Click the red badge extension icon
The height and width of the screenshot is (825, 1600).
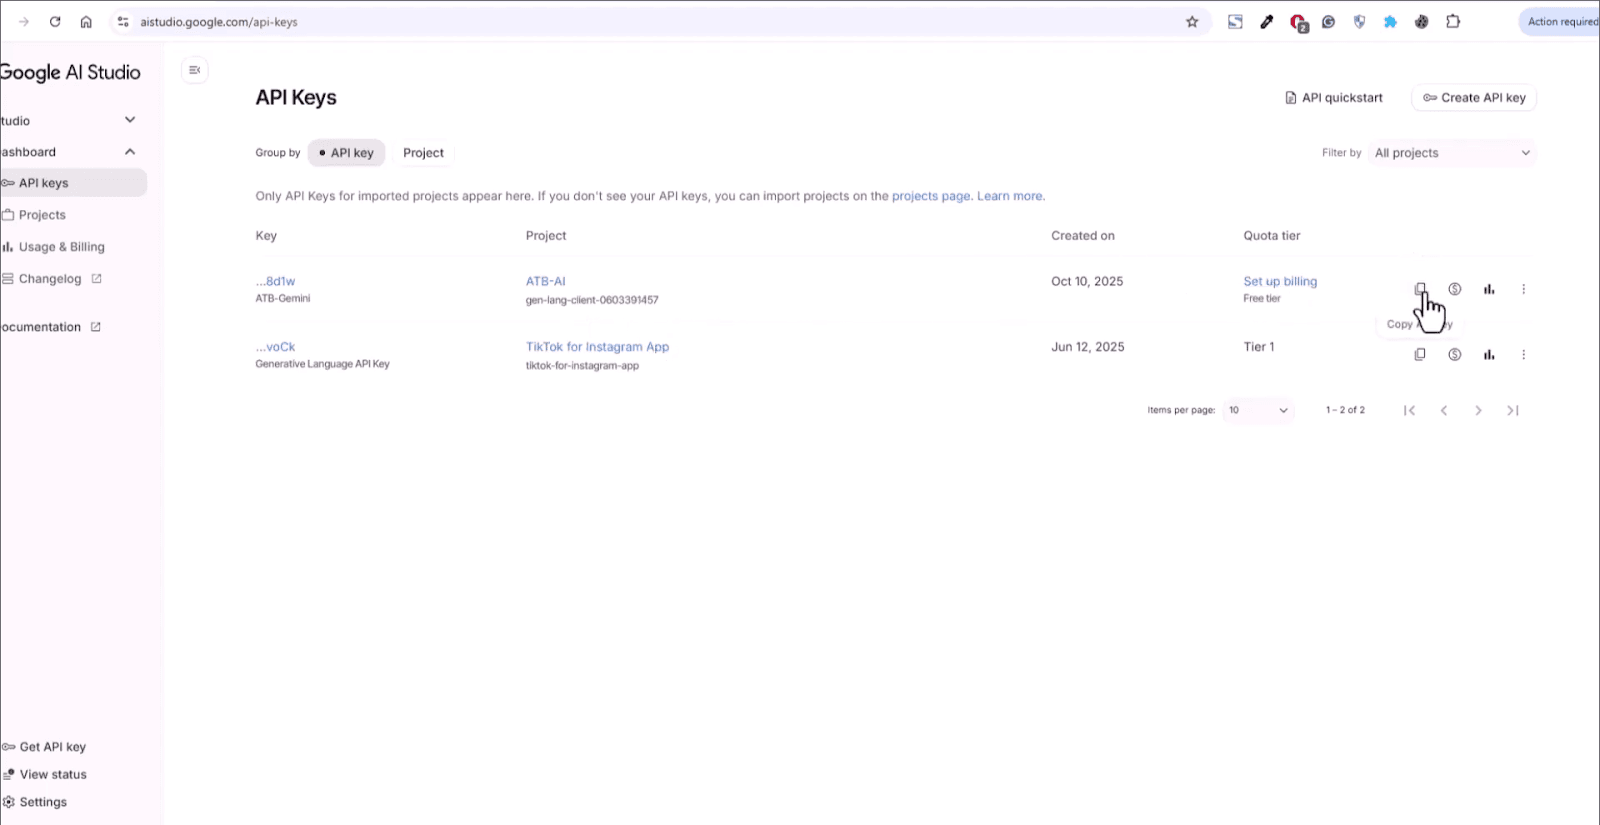pos(1298,23)
